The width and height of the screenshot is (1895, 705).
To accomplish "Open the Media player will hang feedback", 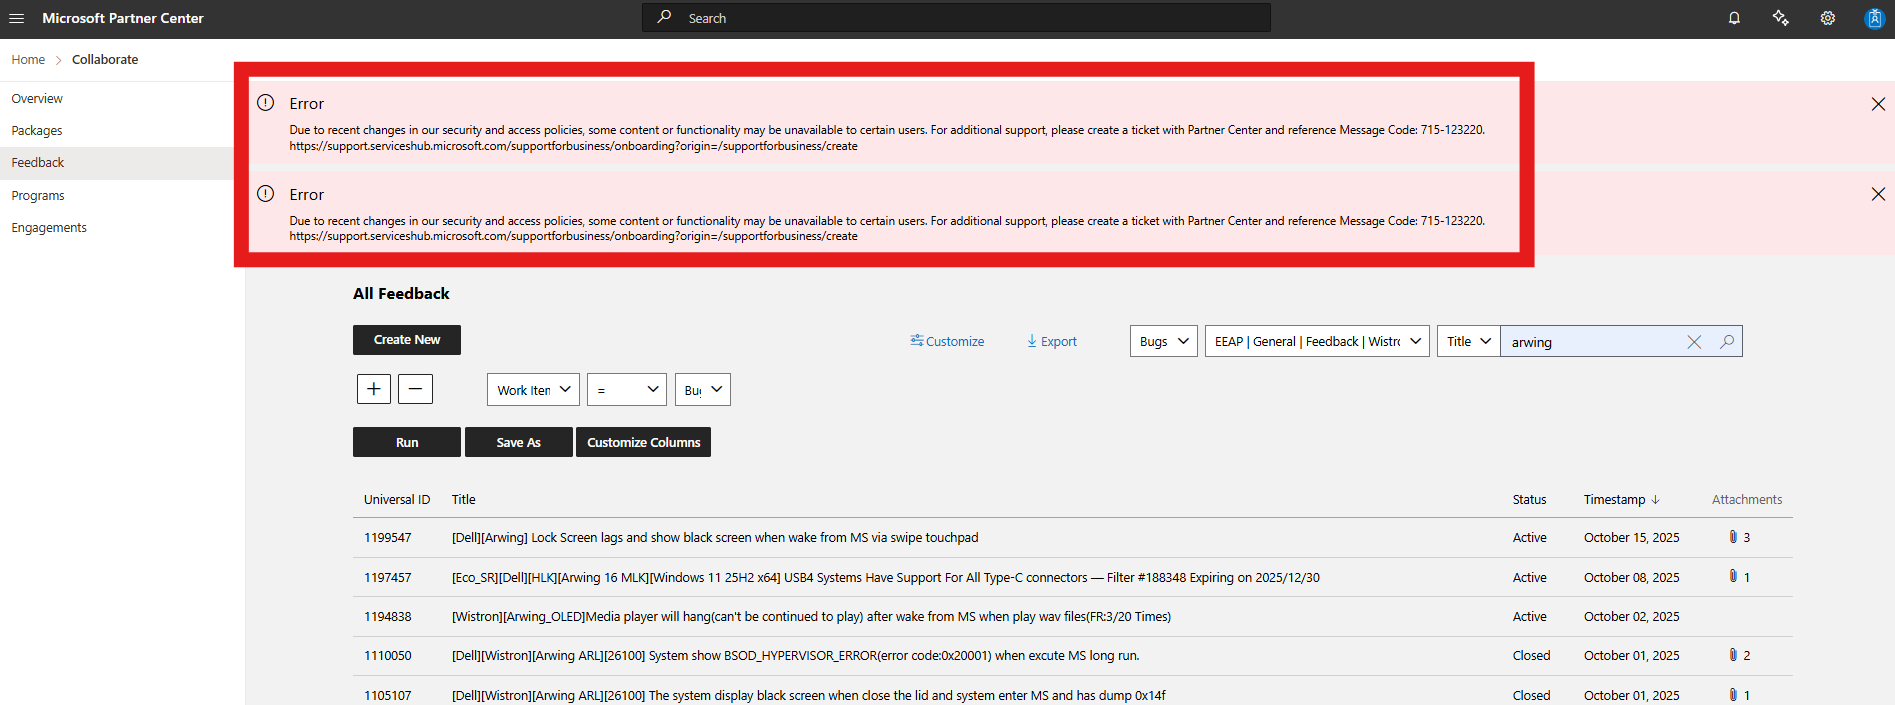I will point(811,616).
